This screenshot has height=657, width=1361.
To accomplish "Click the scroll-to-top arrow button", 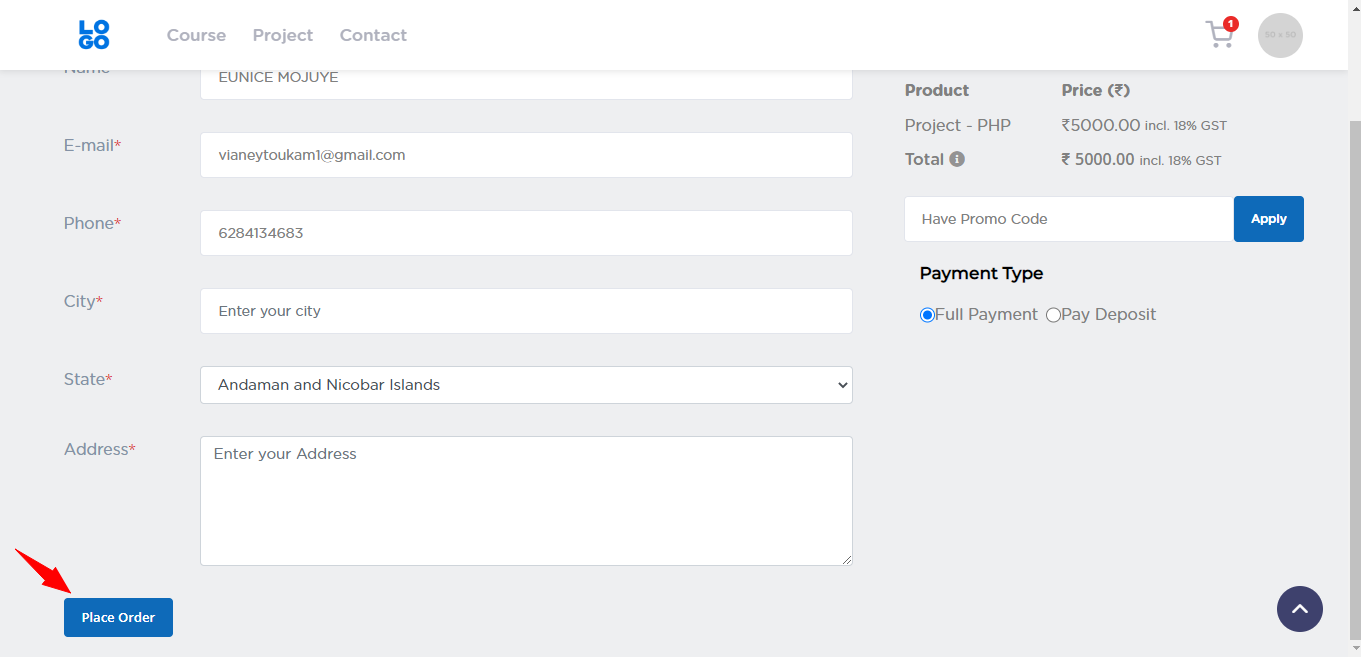I will tap(1299, 608).
